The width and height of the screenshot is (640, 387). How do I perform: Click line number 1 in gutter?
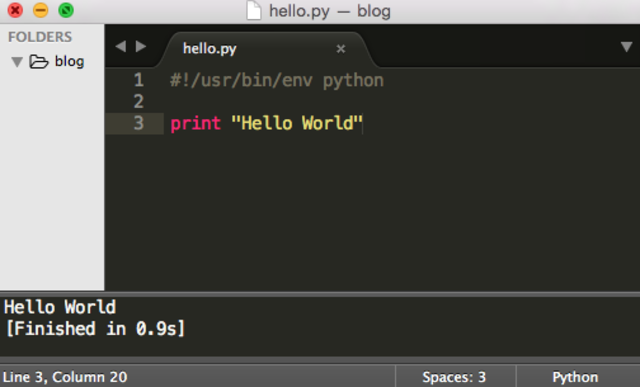click(x=139, y=80)
